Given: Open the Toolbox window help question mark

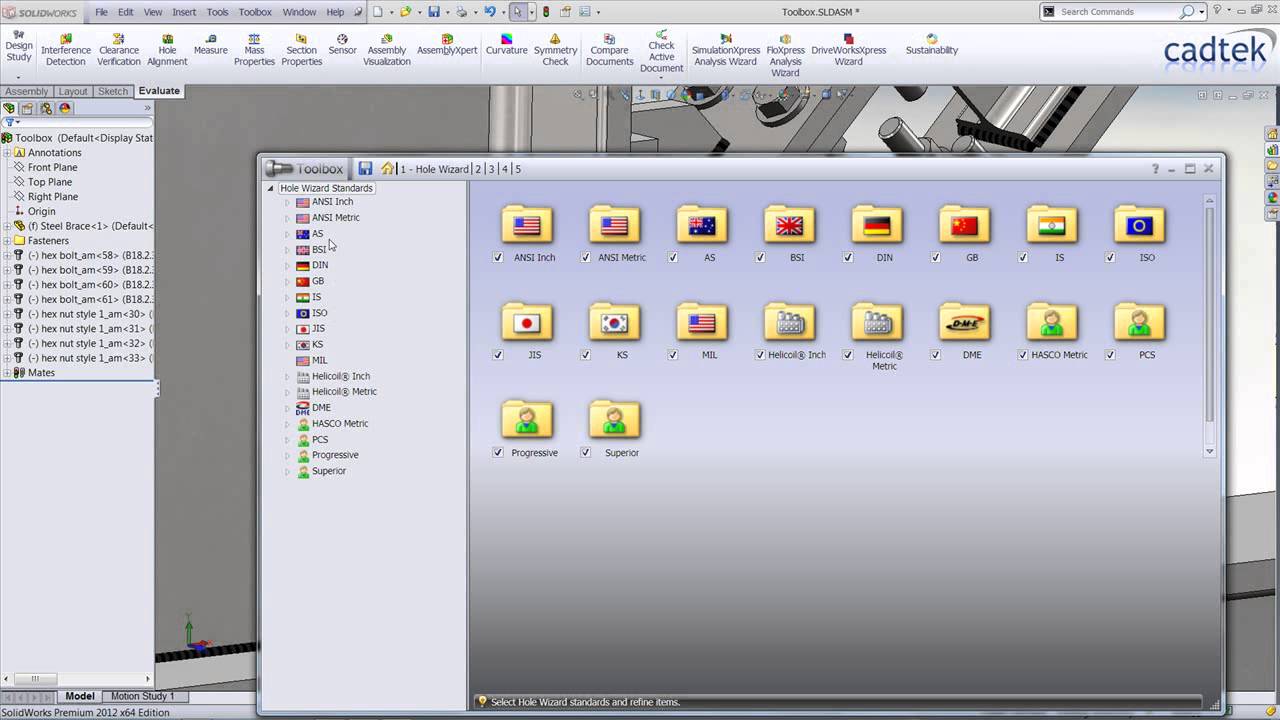Looking at the screenshot, I should tap(1155, 169).
